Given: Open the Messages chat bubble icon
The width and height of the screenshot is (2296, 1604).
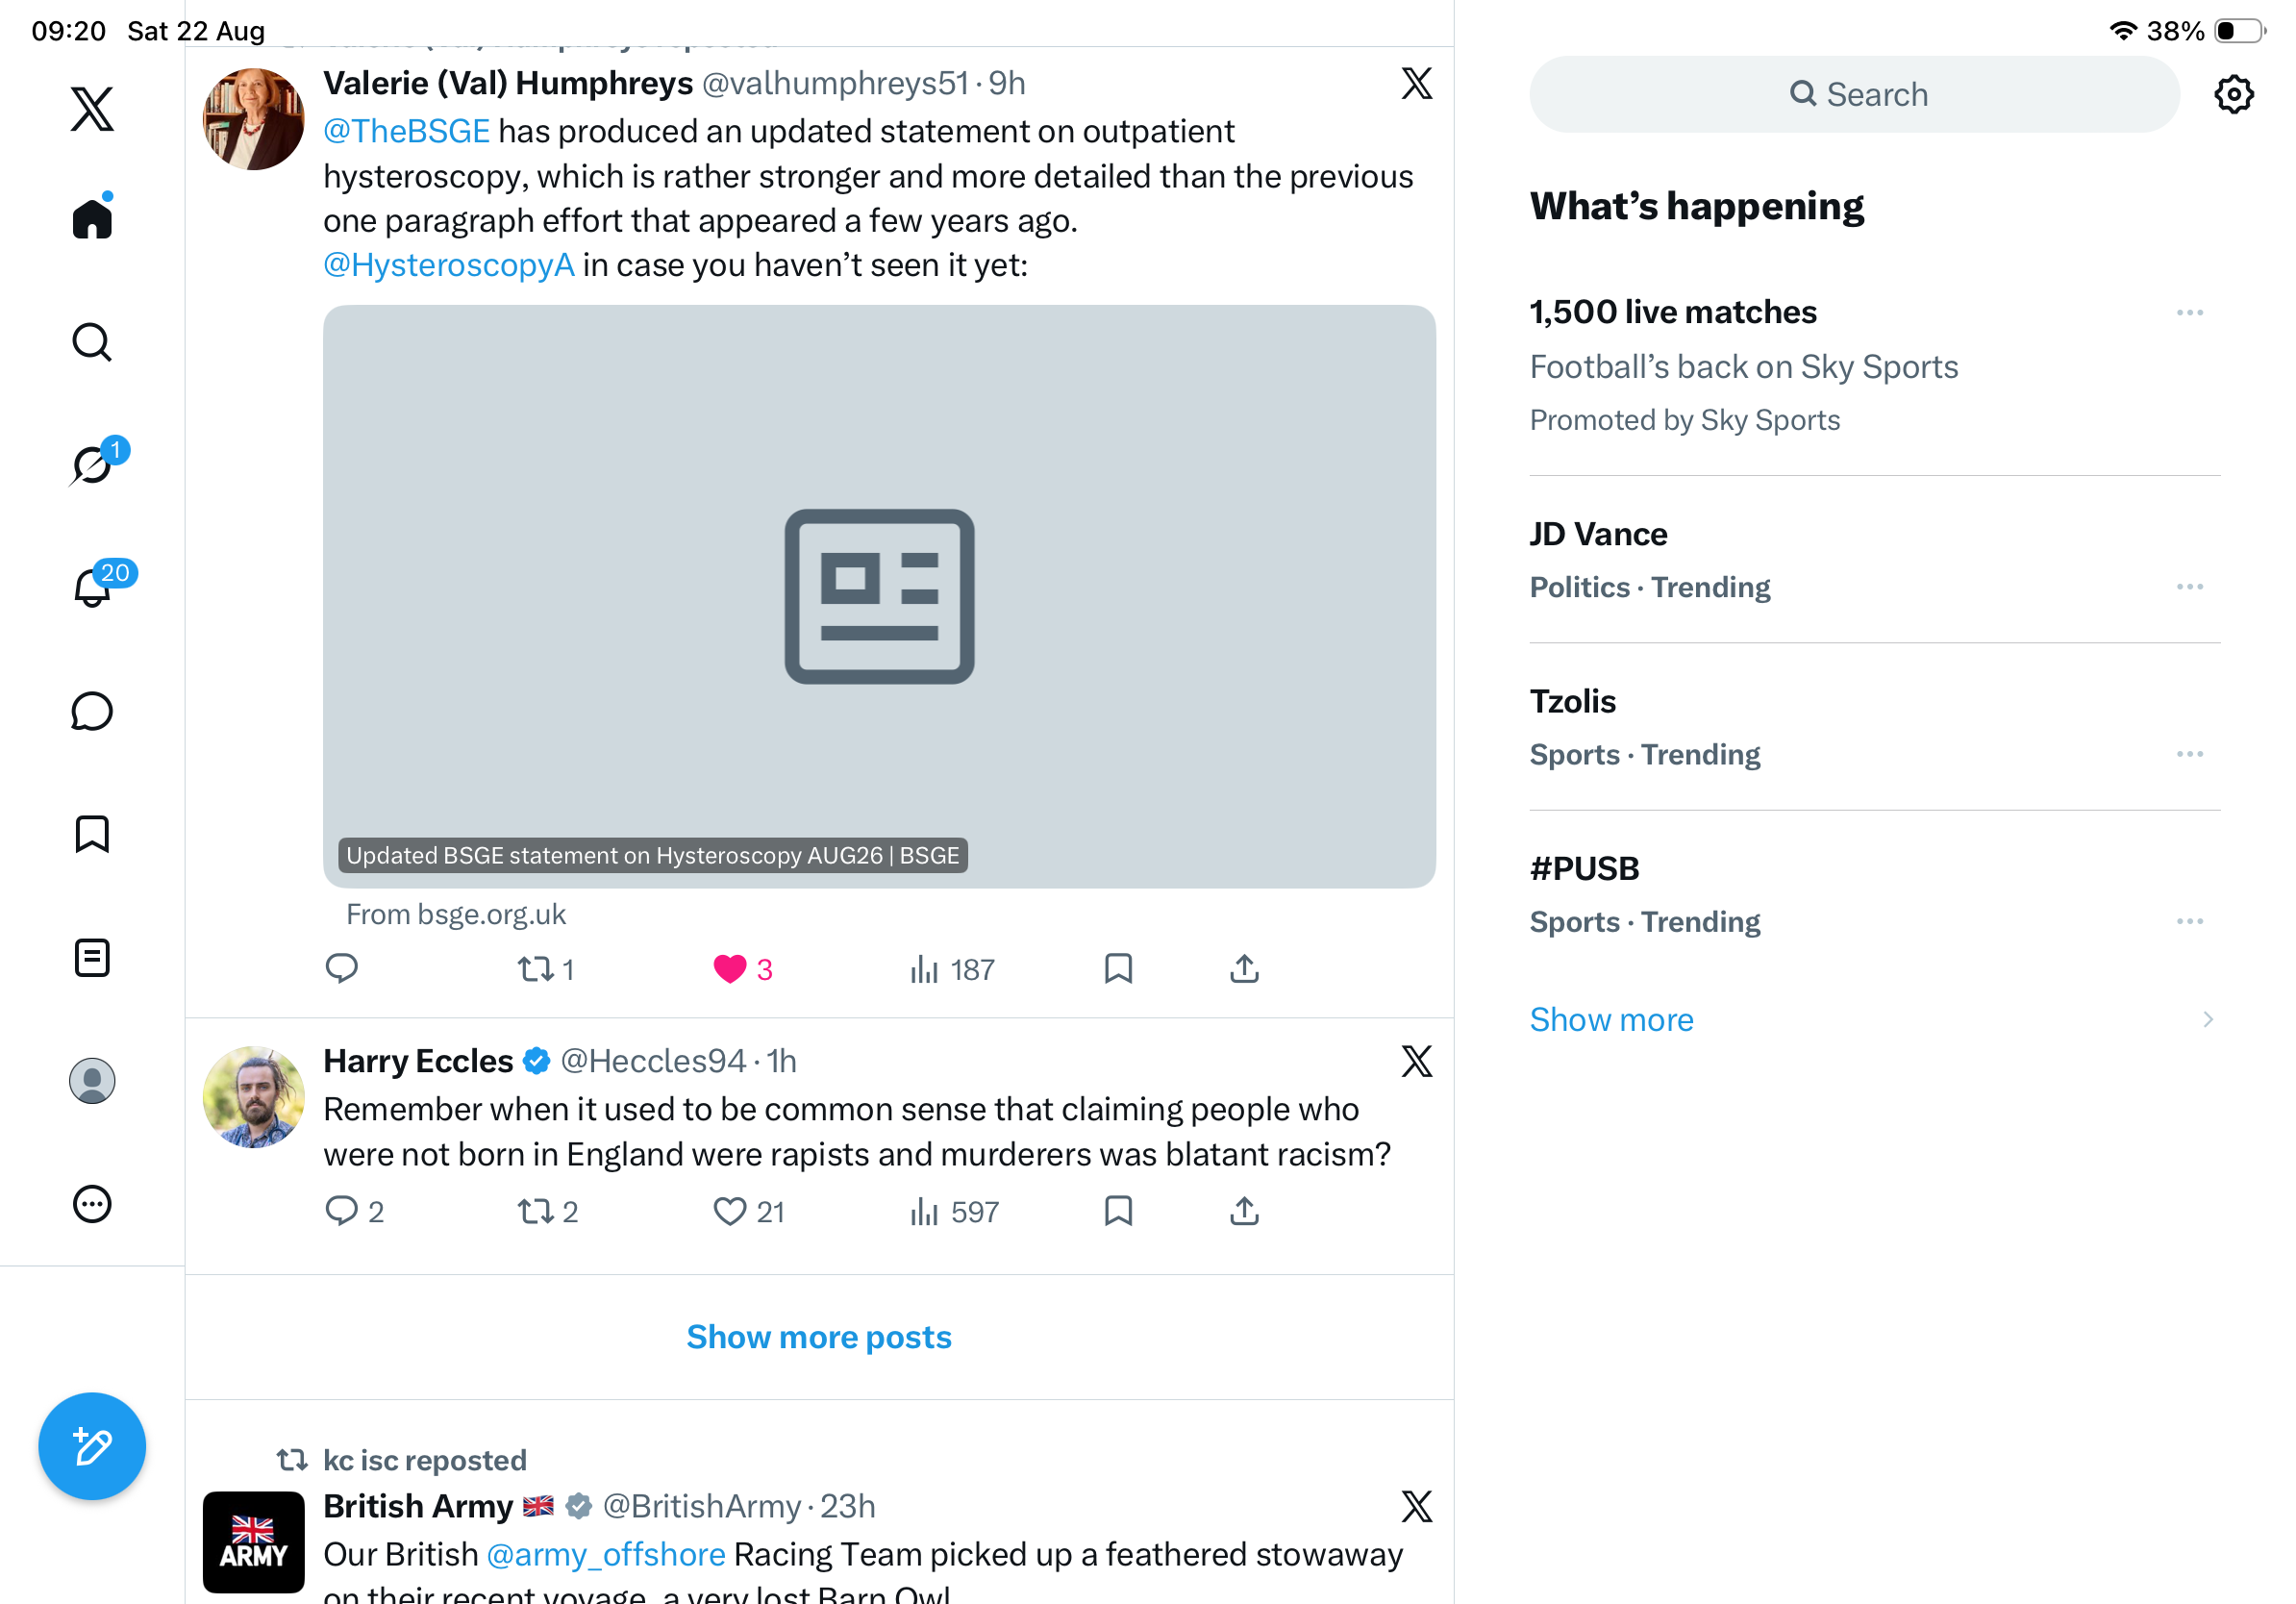Looking at the screenshot, I should 92,712.
